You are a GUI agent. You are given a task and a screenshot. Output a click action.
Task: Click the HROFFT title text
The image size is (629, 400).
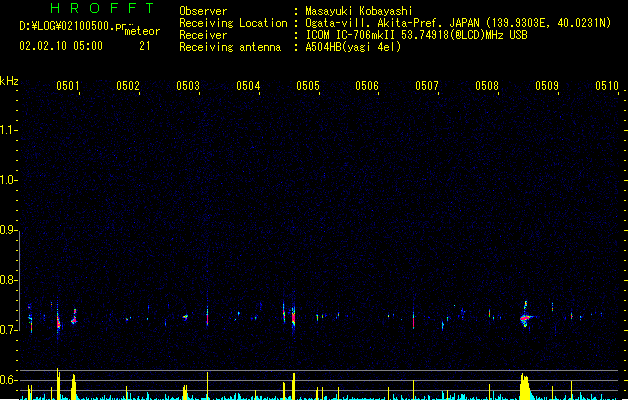tap(102, 8)
